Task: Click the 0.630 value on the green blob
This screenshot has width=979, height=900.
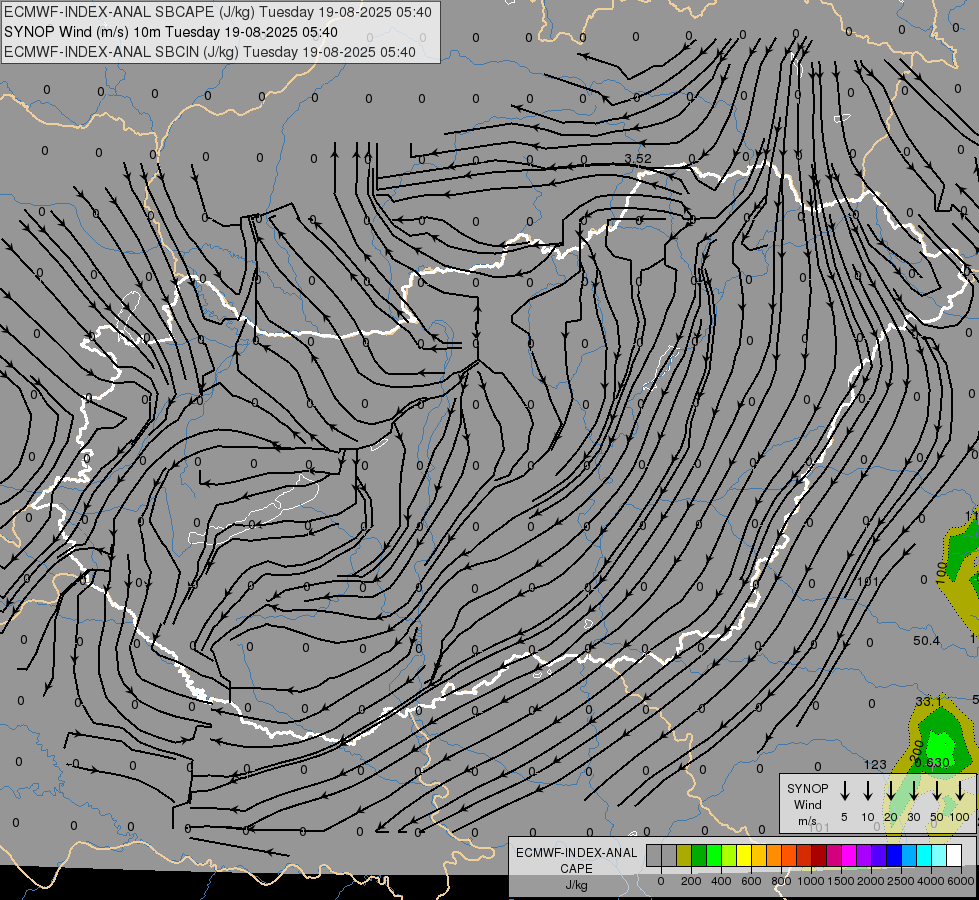Action: click(932, 763)
